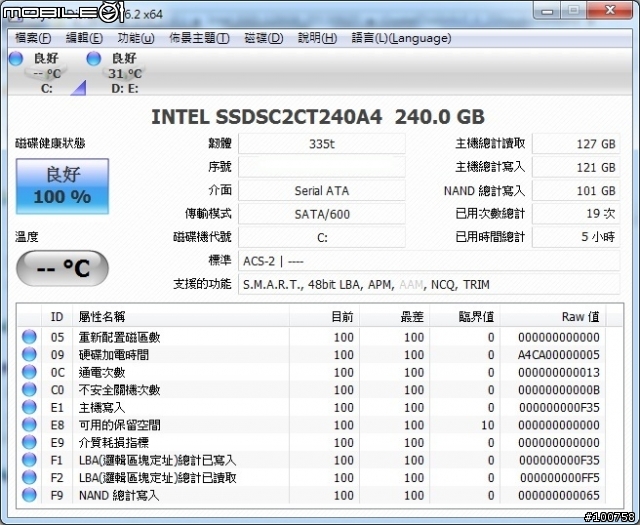Click status icon of attribute 05

click(29, 337)
